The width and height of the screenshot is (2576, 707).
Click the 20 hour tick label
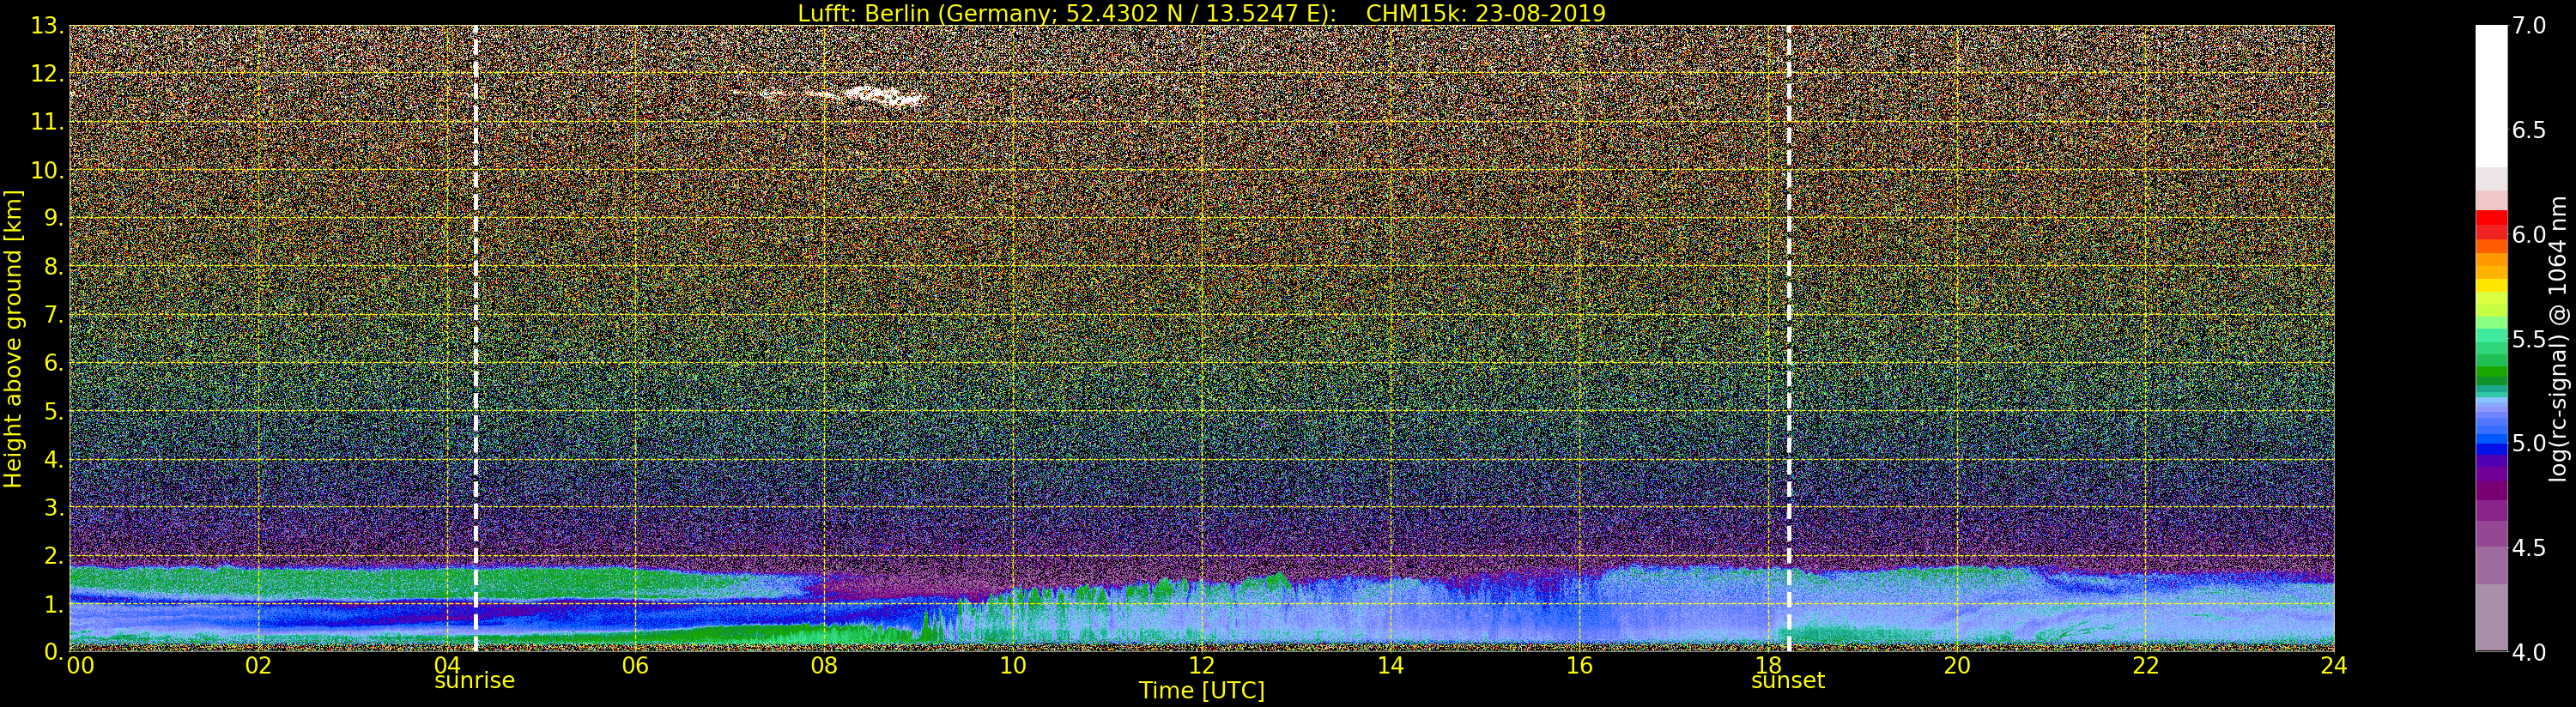click(1957, 665)
